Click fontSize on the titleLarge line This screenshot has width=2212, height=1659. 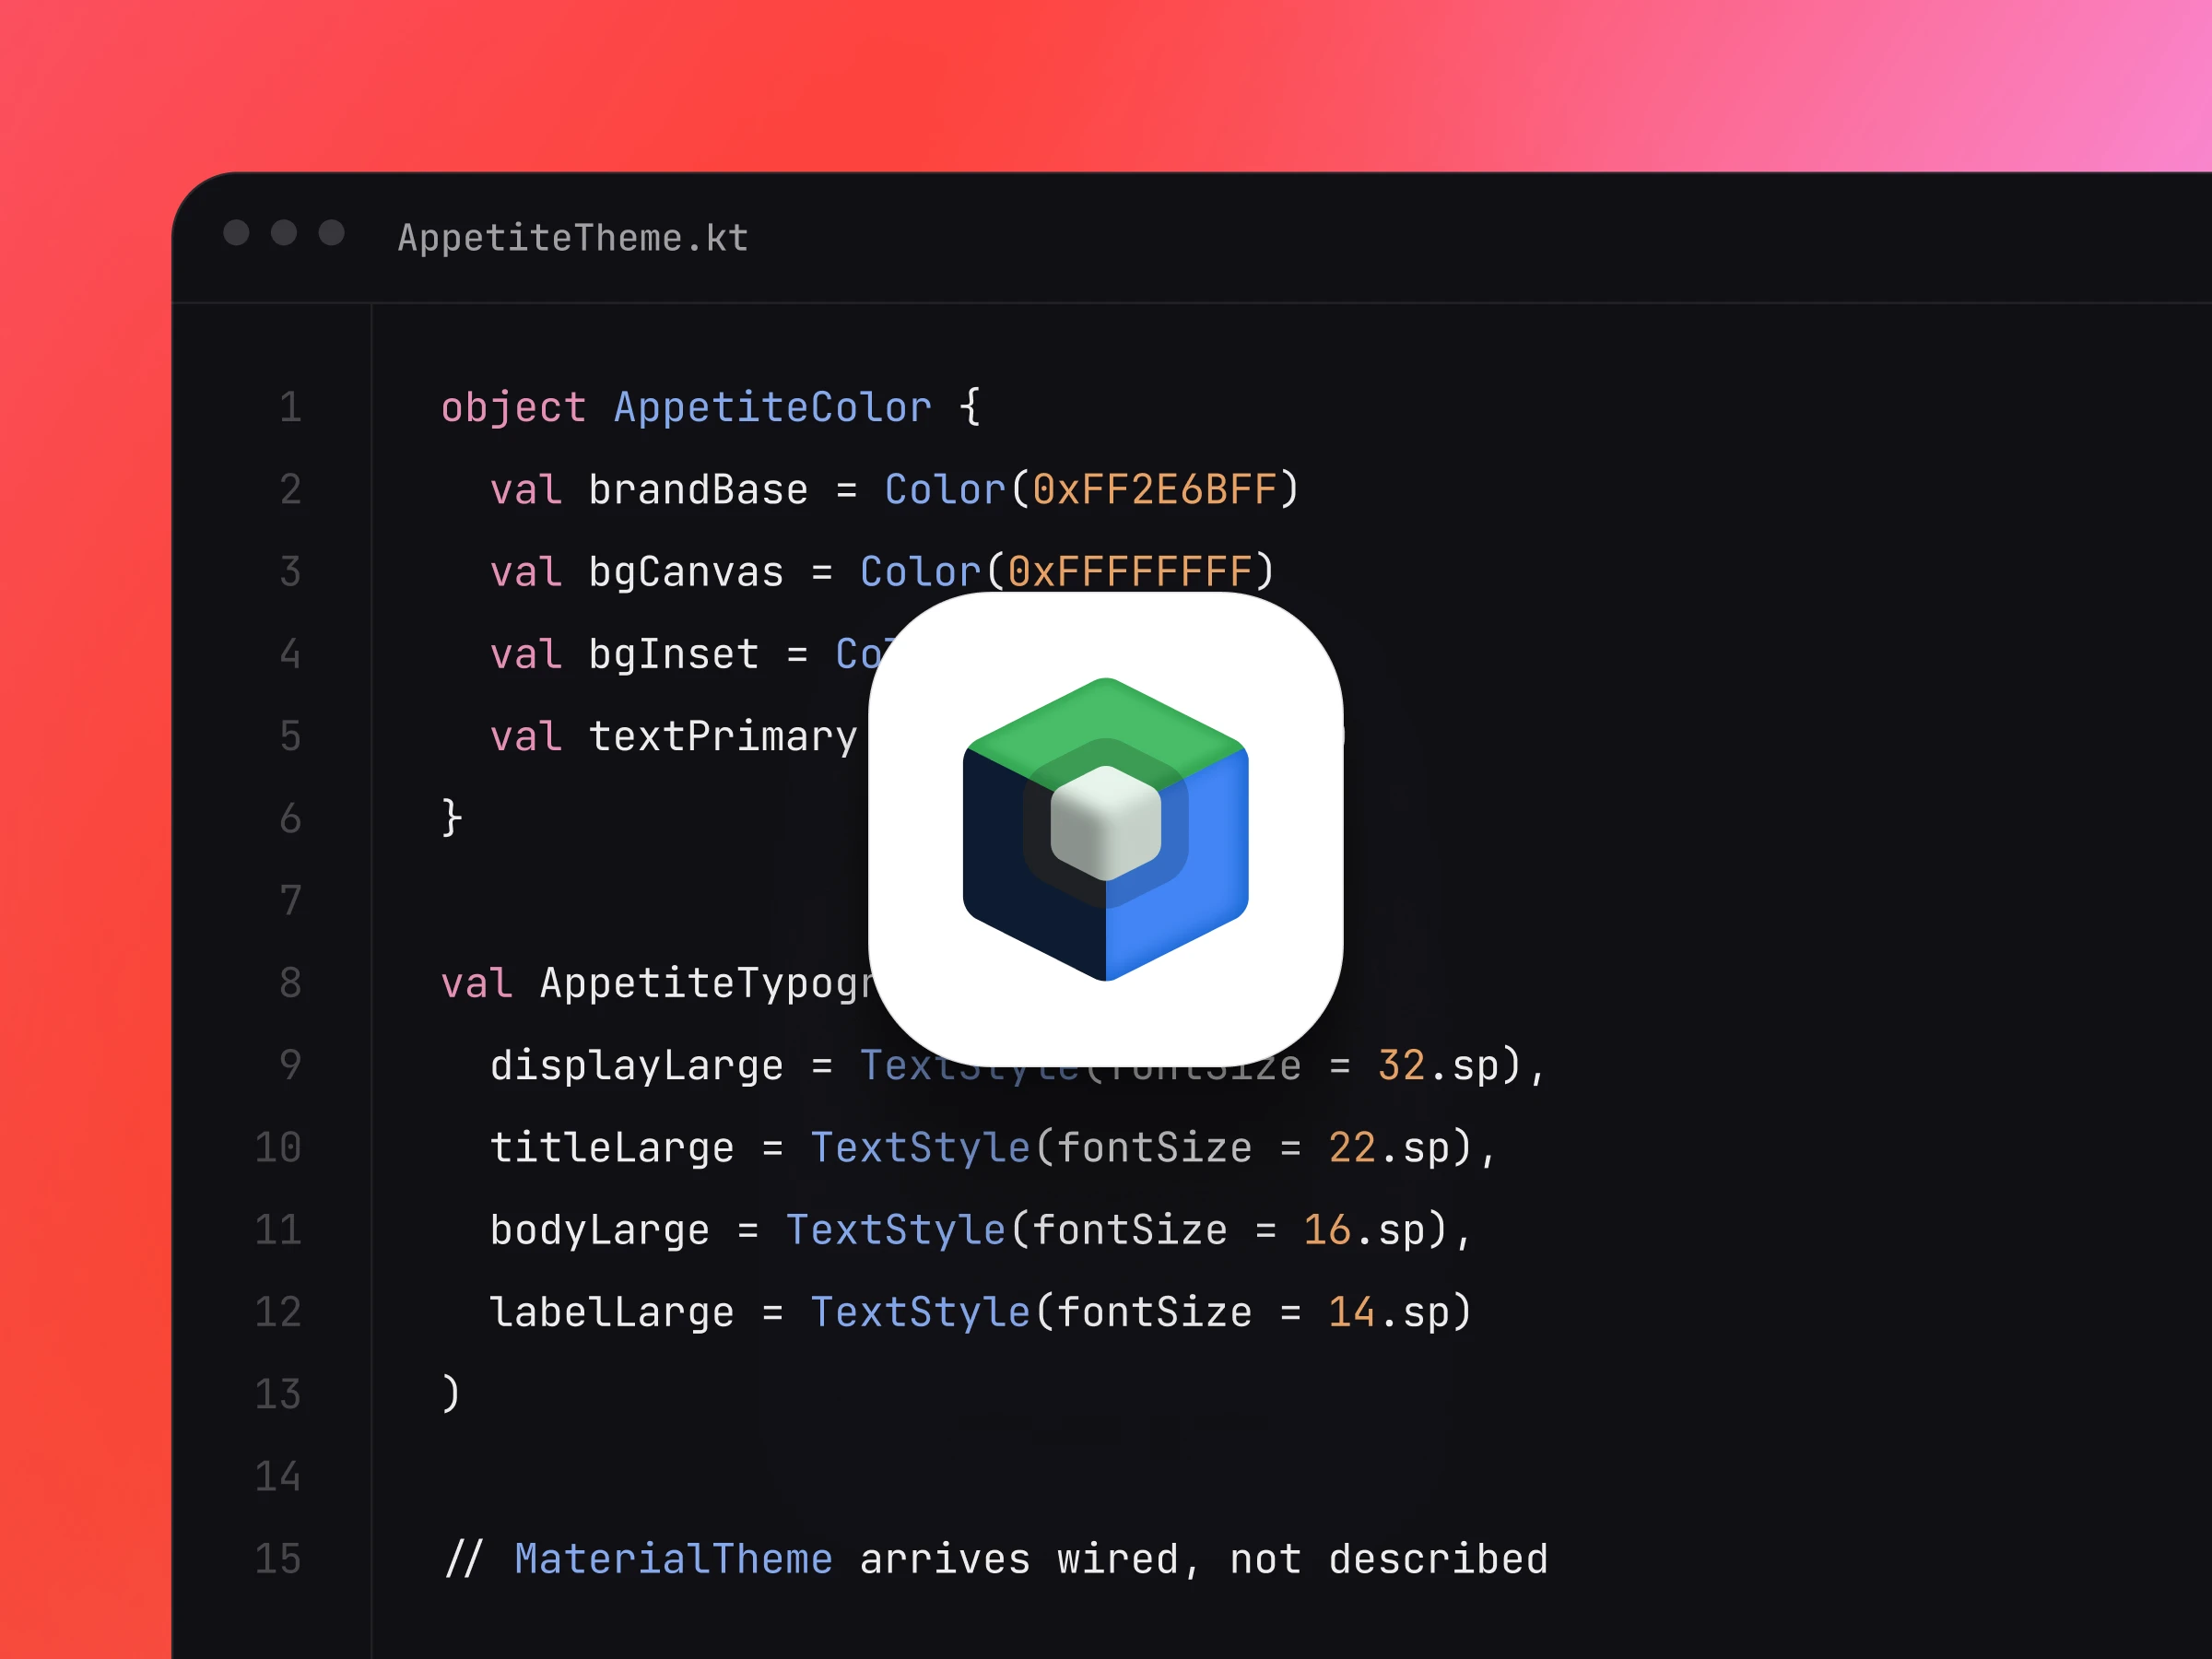coord(1155,1148)
